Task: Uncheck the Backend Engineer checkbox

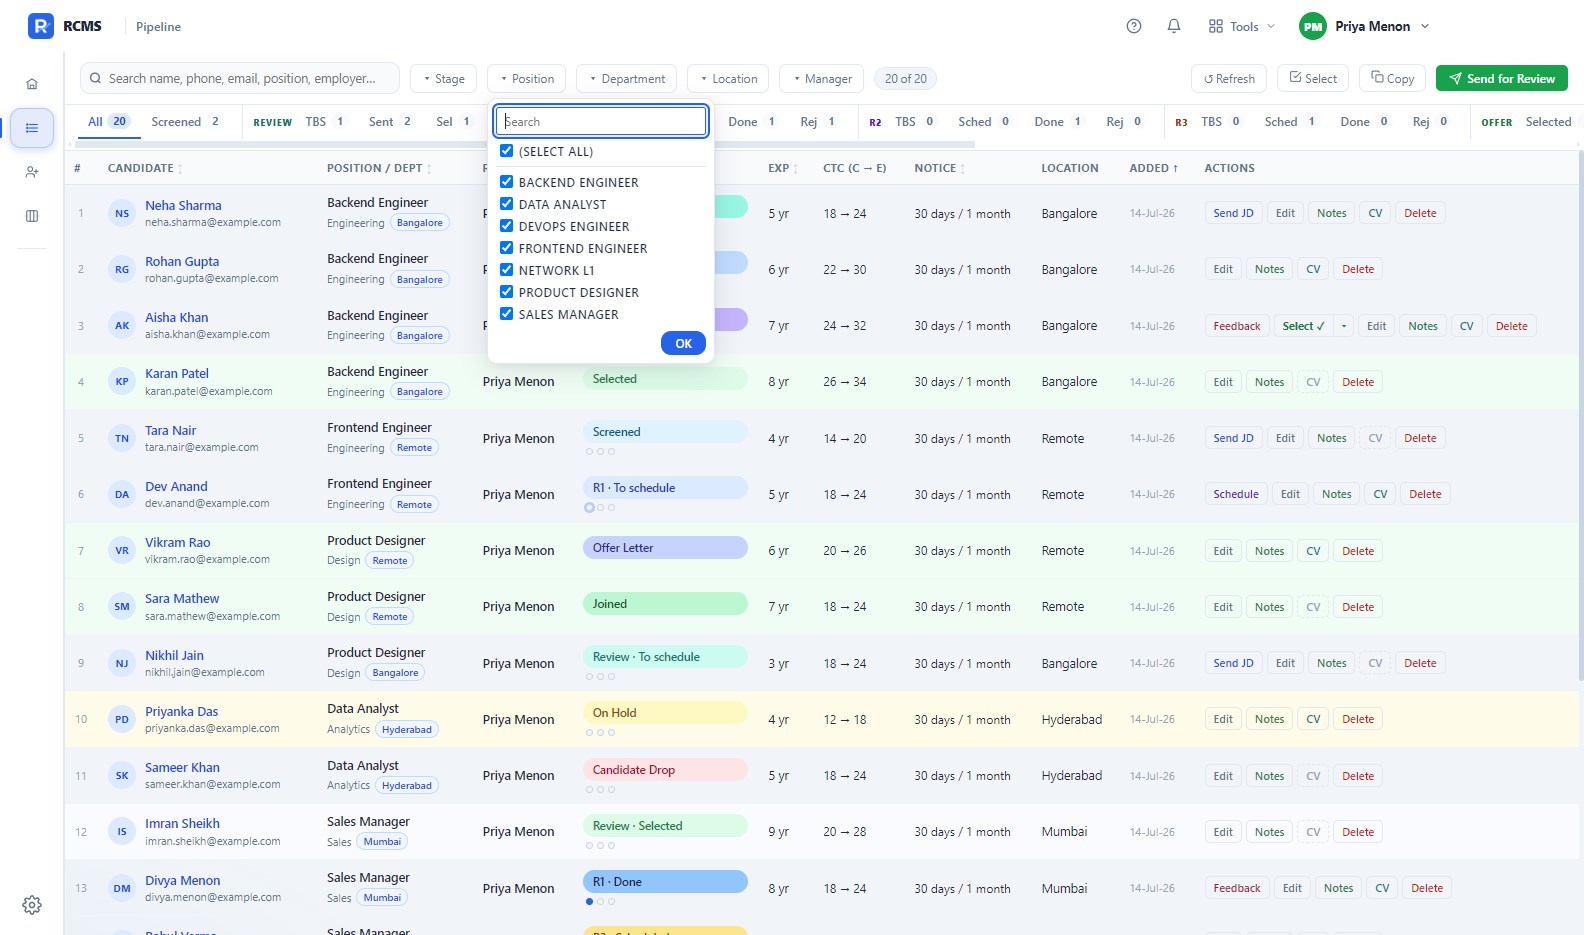Action: coord(507,182)
